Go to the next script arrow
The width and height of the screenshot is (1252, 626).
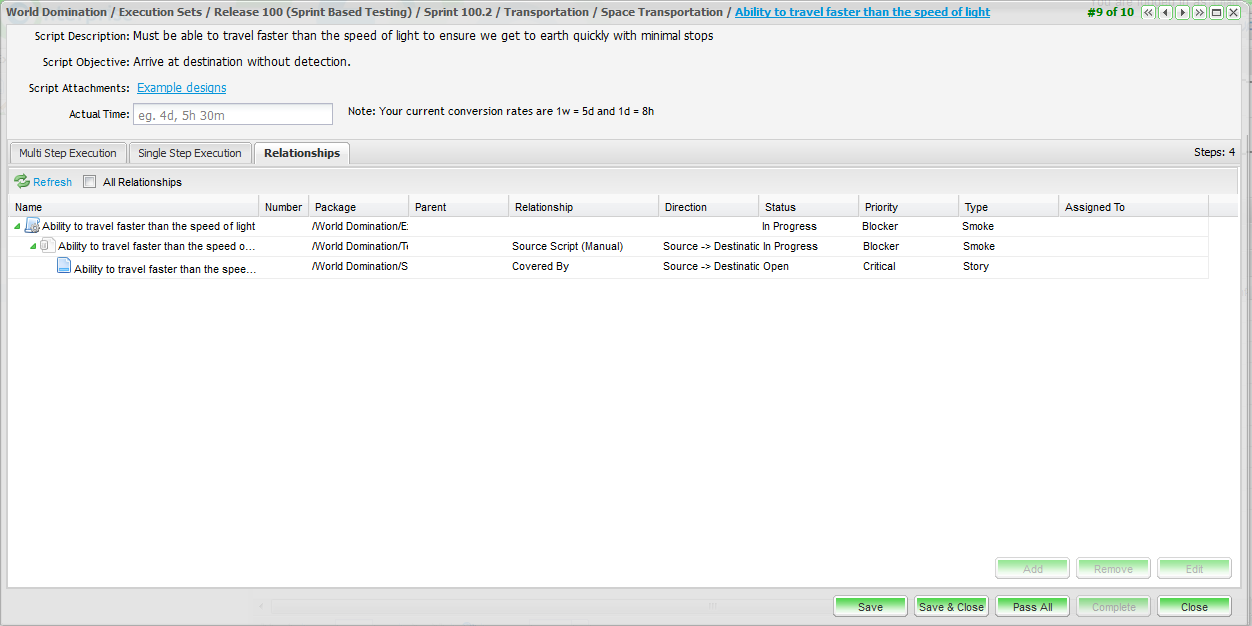(x=1182, y=12)
